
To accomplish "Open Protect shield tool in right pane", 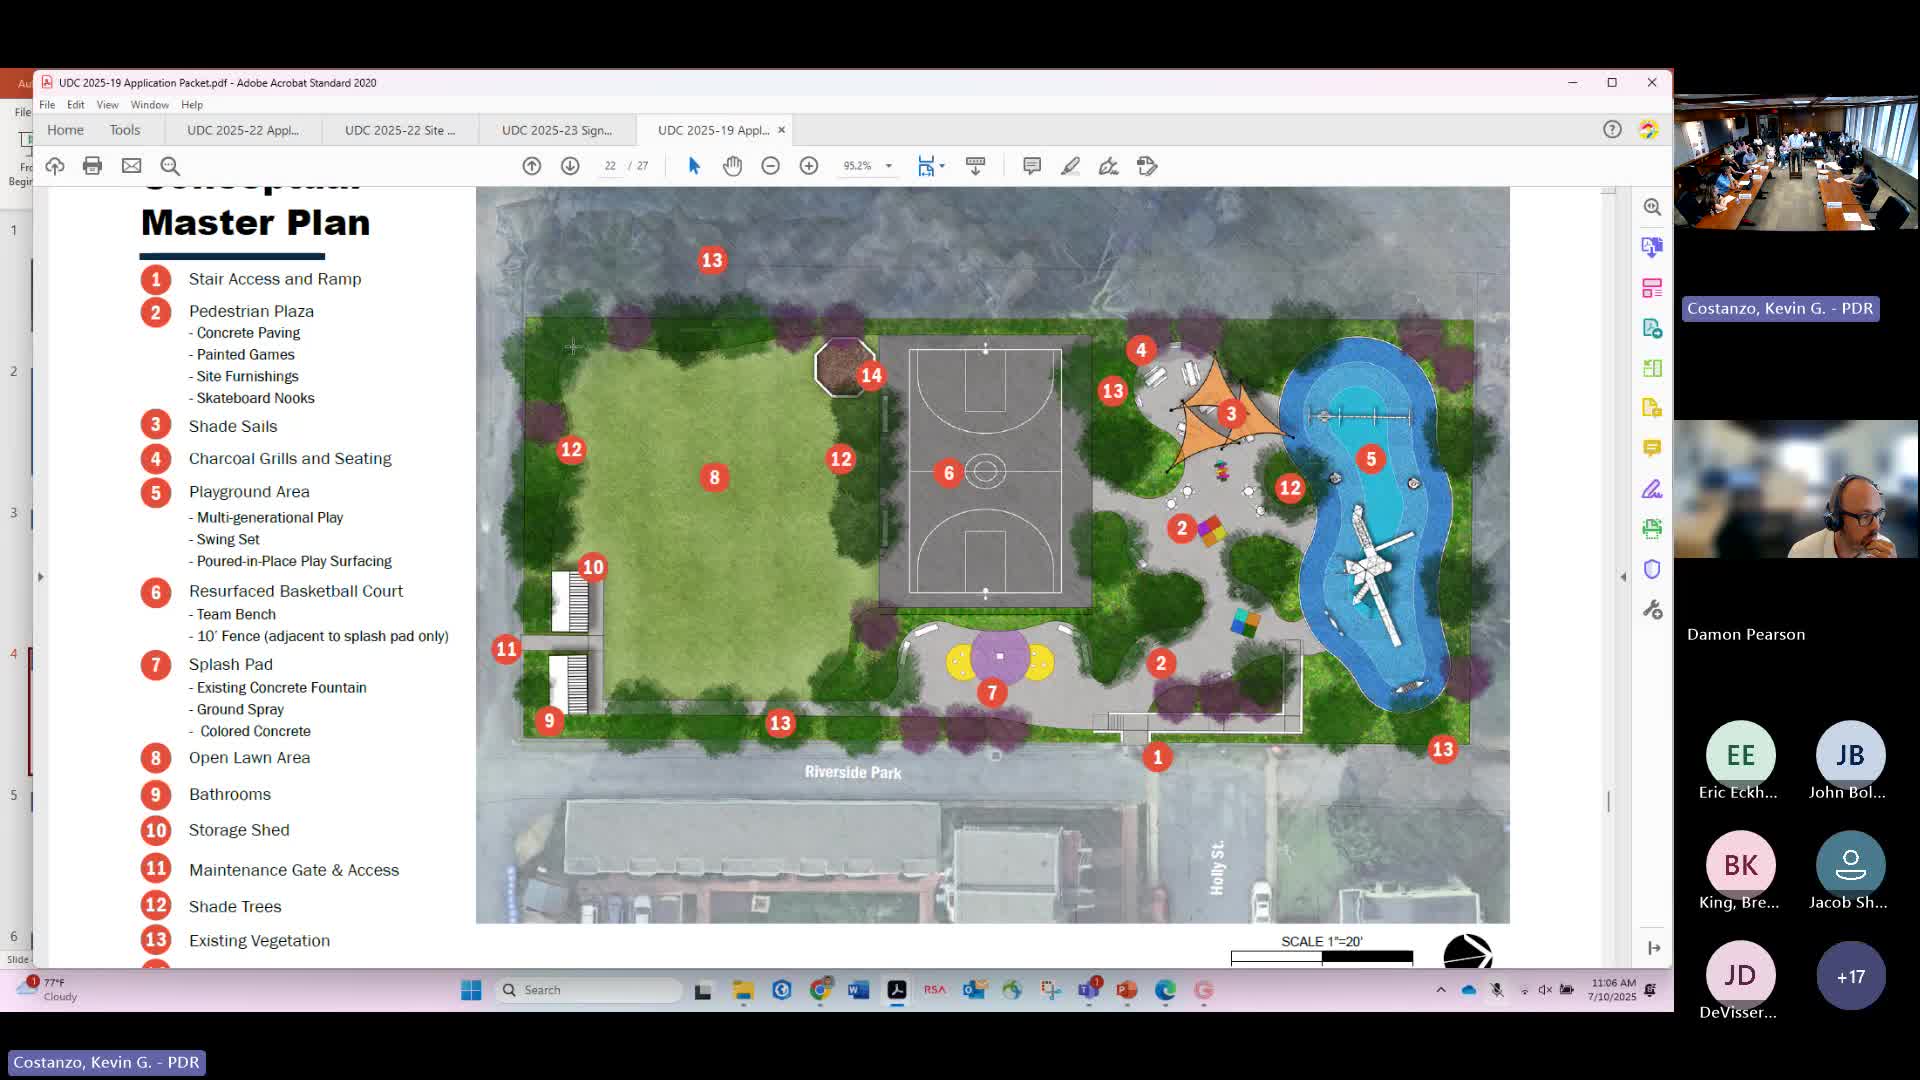I will (x=1652, y=569).
